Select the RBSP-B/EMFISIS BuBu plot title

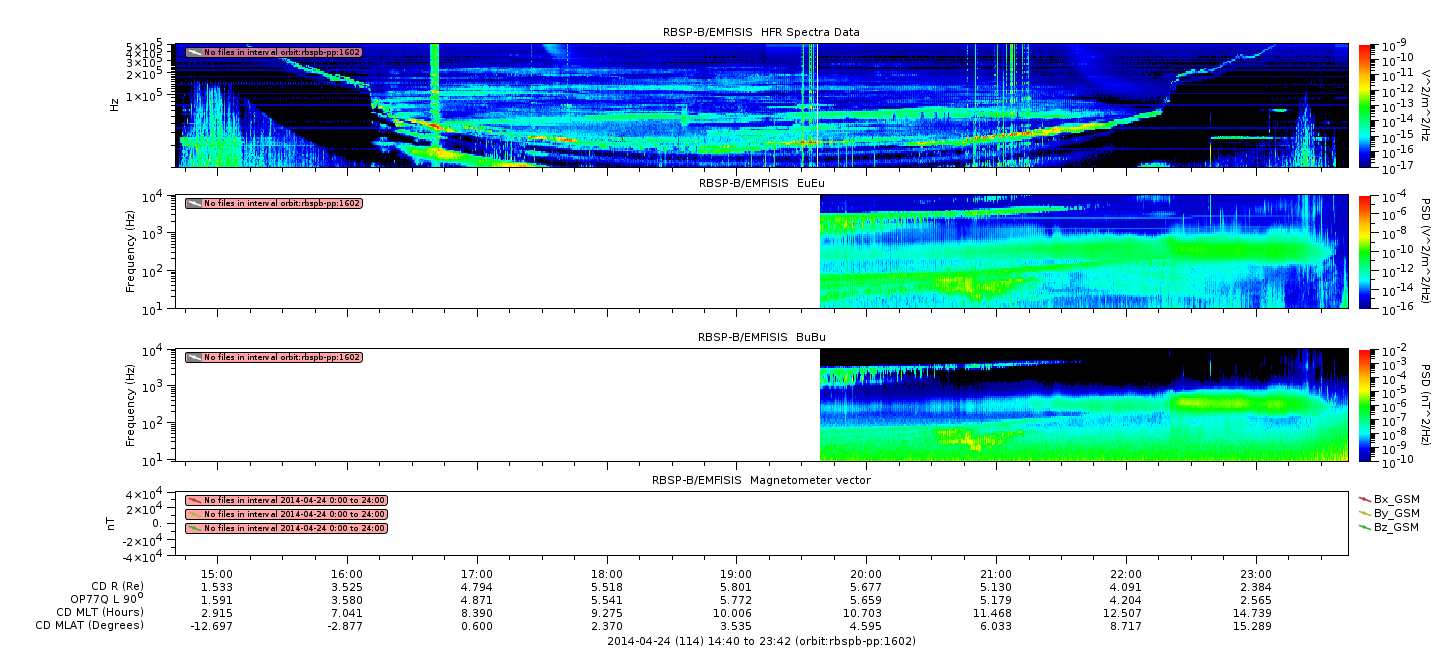coord(761,337)
